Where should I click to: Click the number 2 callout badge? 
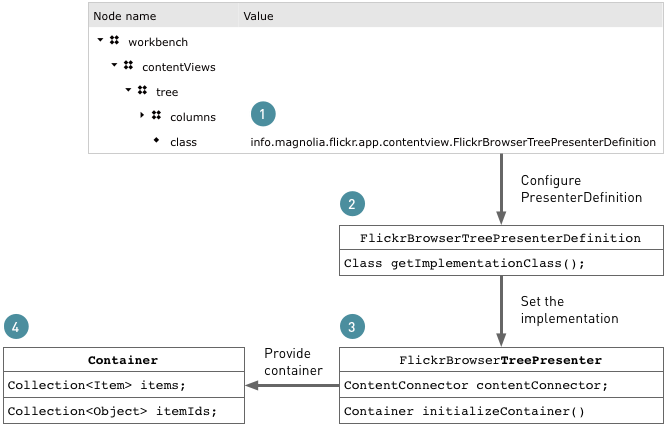(x=352, y=203)
